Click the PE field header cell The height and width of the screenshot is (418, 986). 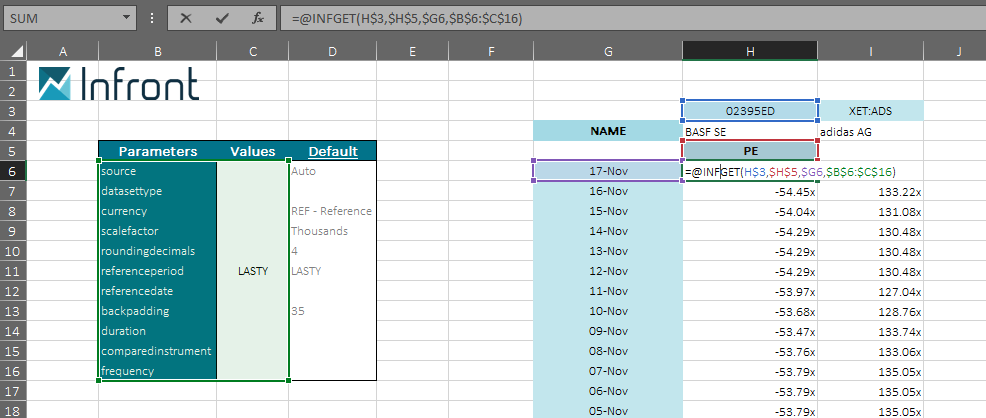(749, 151)
